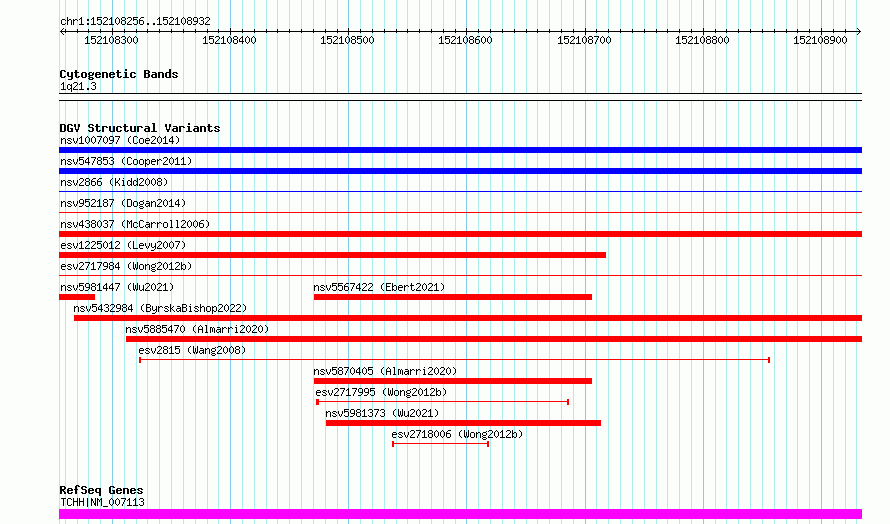Select the red bar under nsv5567422 (Ebert2021)

[453, 297]
